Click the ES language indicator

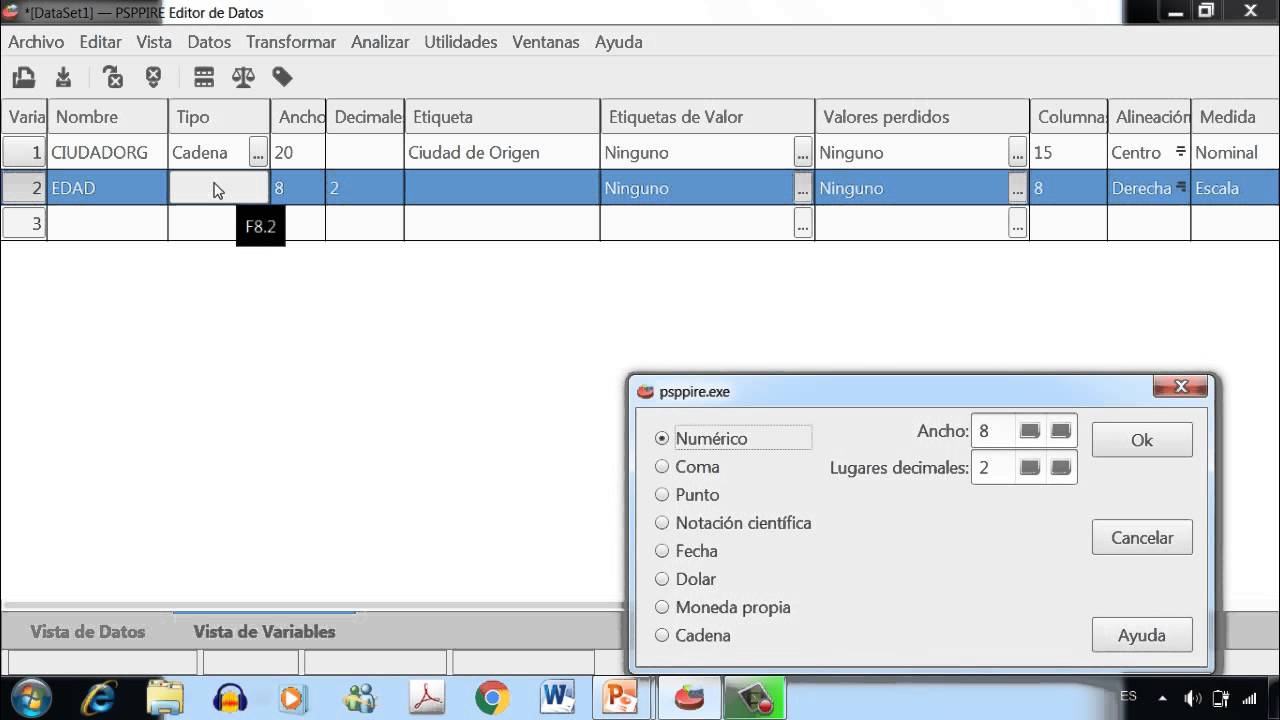tap(1128, 696)
